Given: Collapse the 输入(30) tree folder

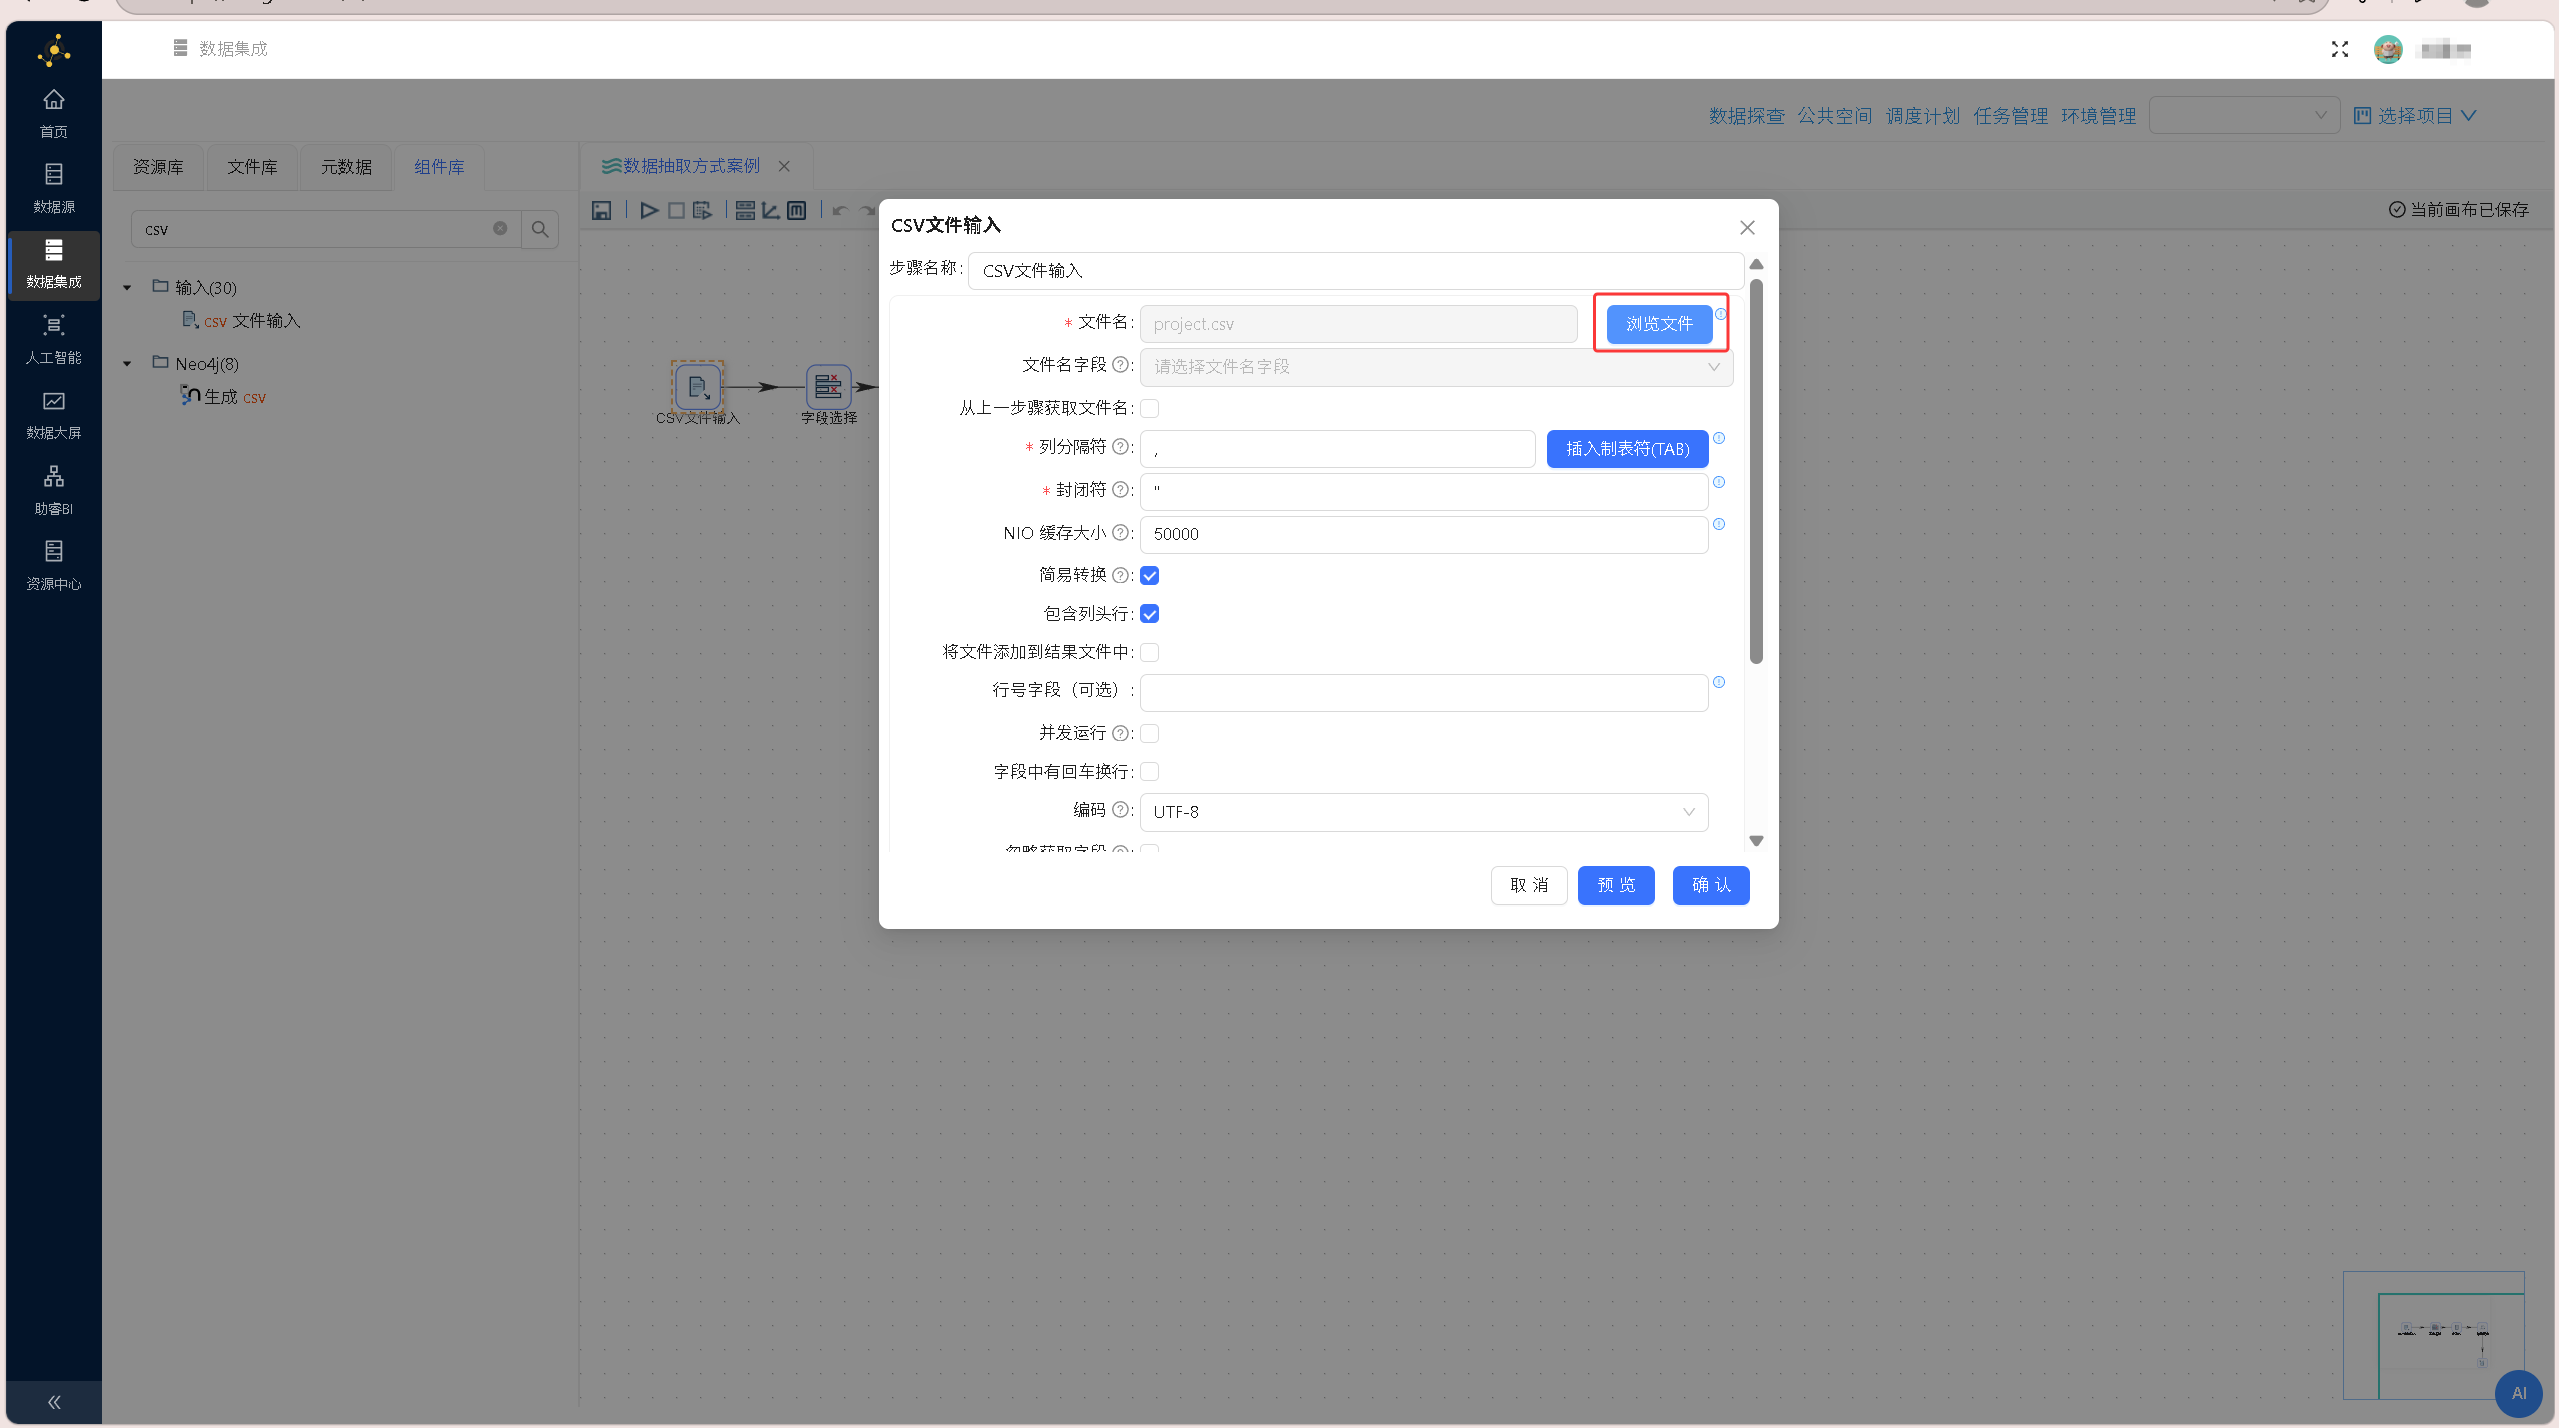Looking at the screenshot, I should [127, 288].
